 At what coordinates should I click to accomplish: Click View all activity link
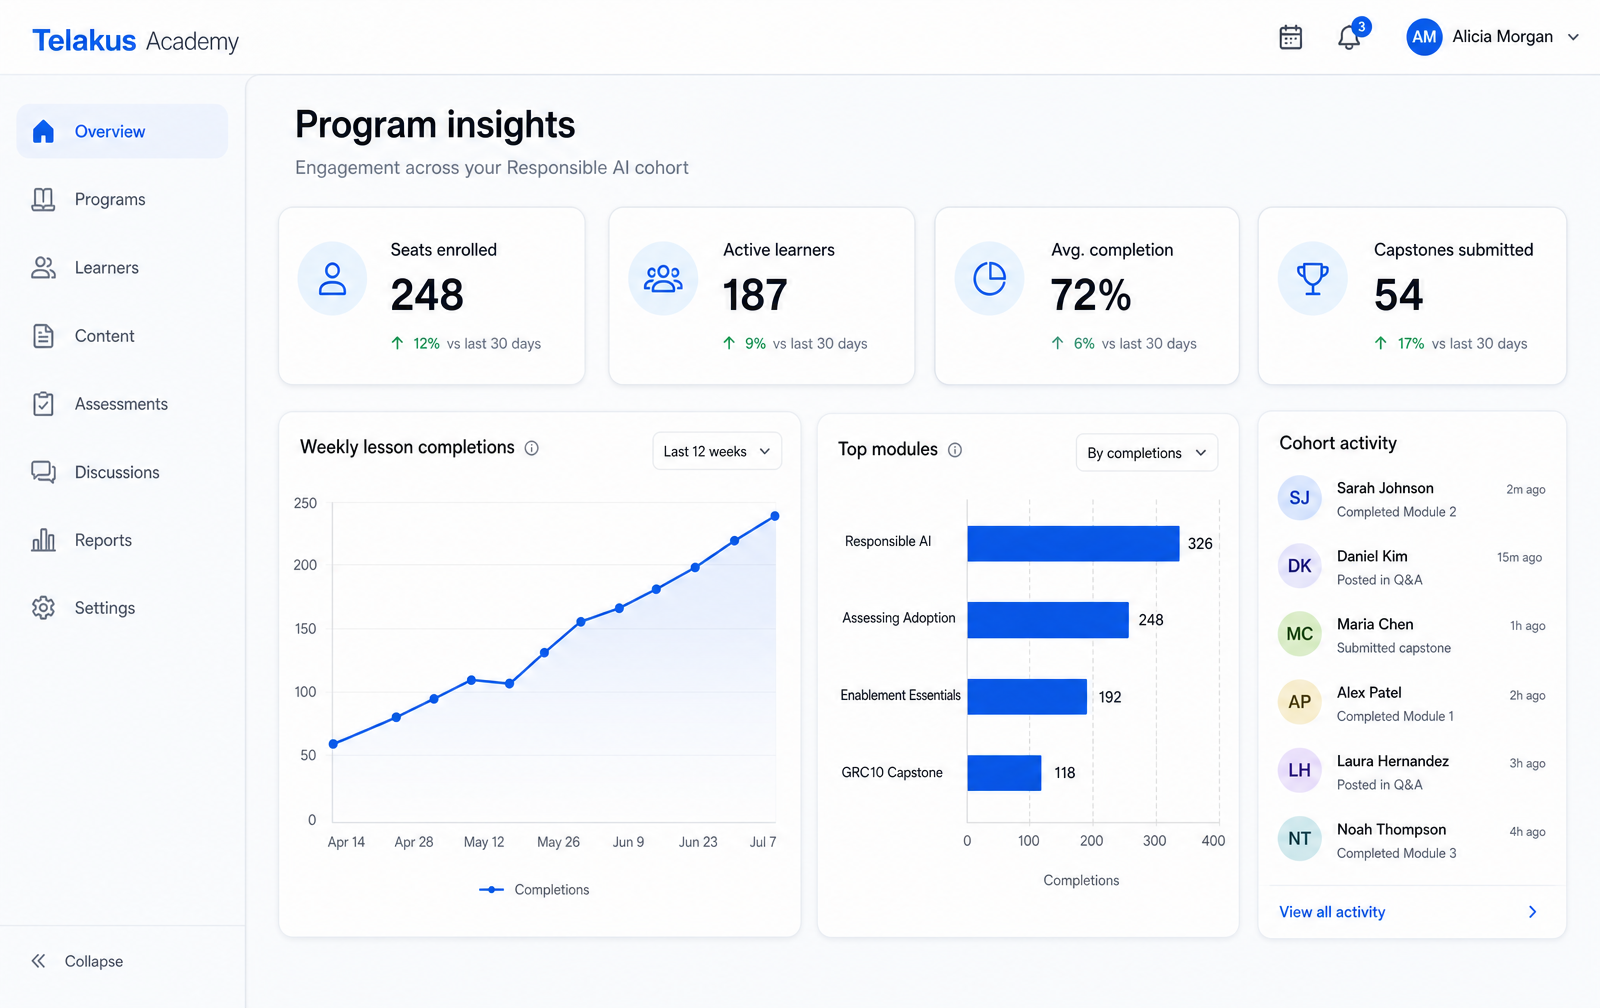click(1332, 912)
